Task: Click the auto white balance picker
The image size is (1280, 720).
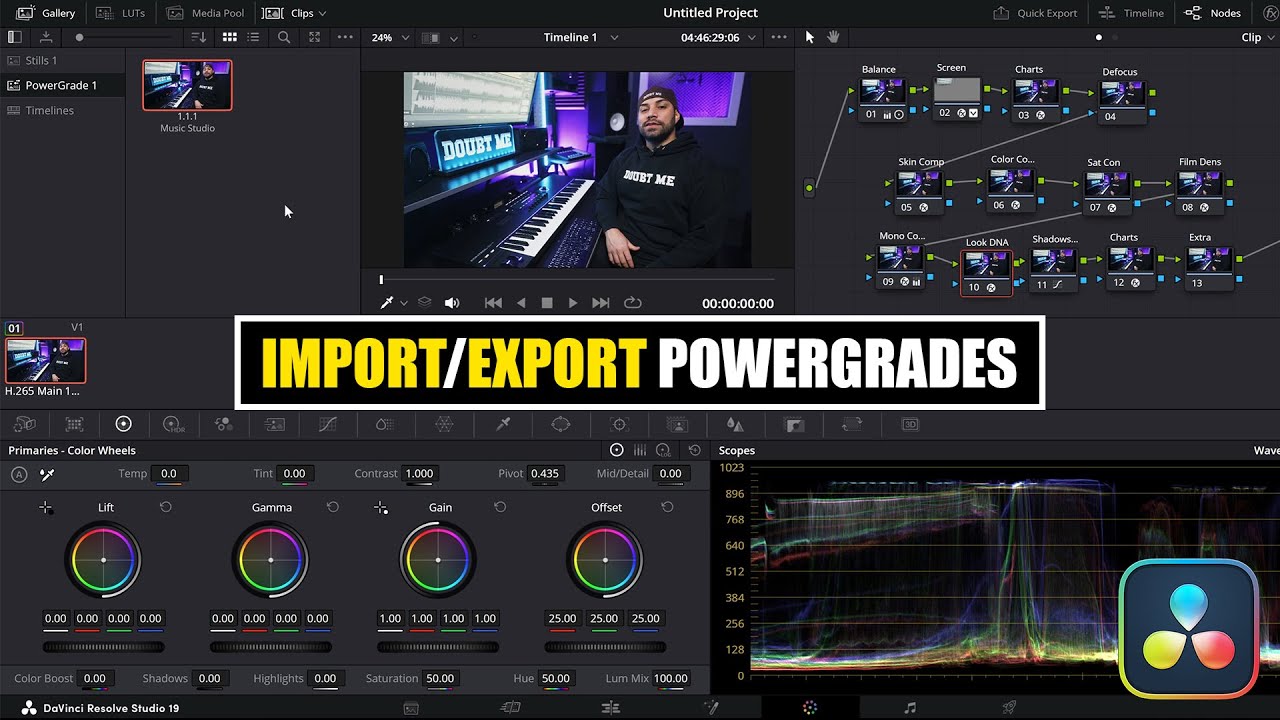Action: 47,474
